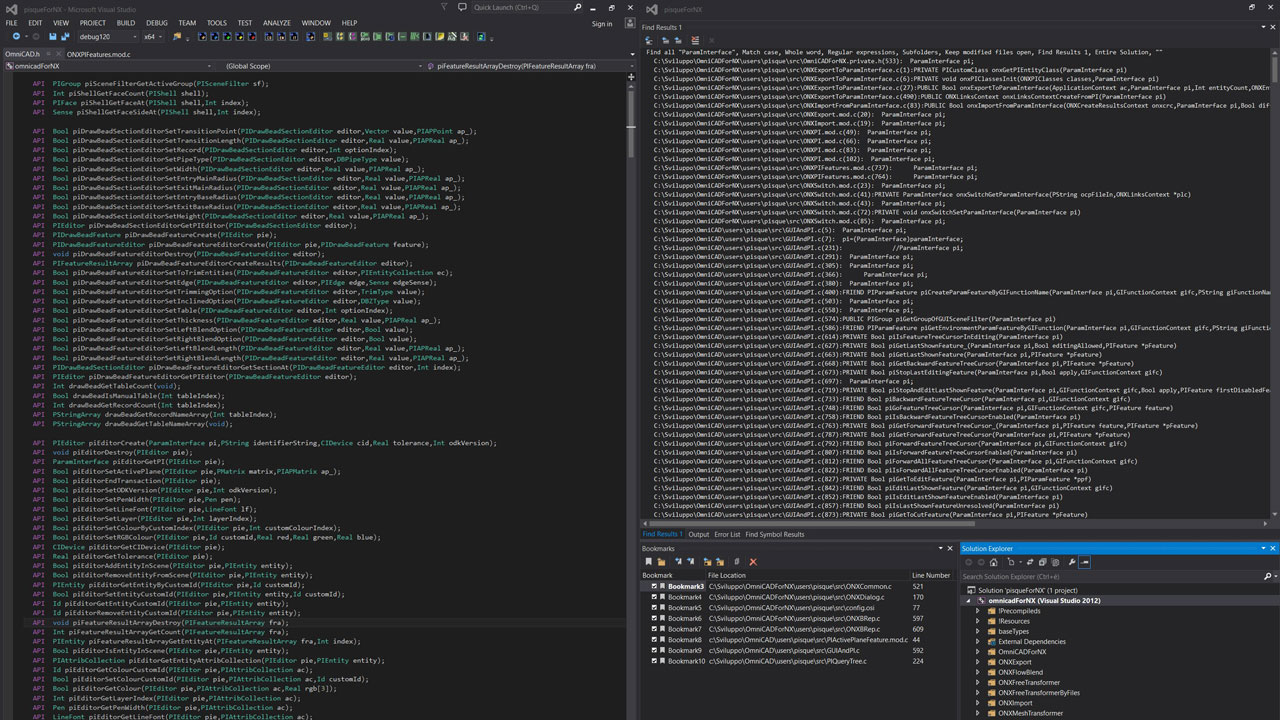Screen dimensions: 1280x720
Task: Toggle checkbox for Bookmark8
Action: [x=654, y=640]
